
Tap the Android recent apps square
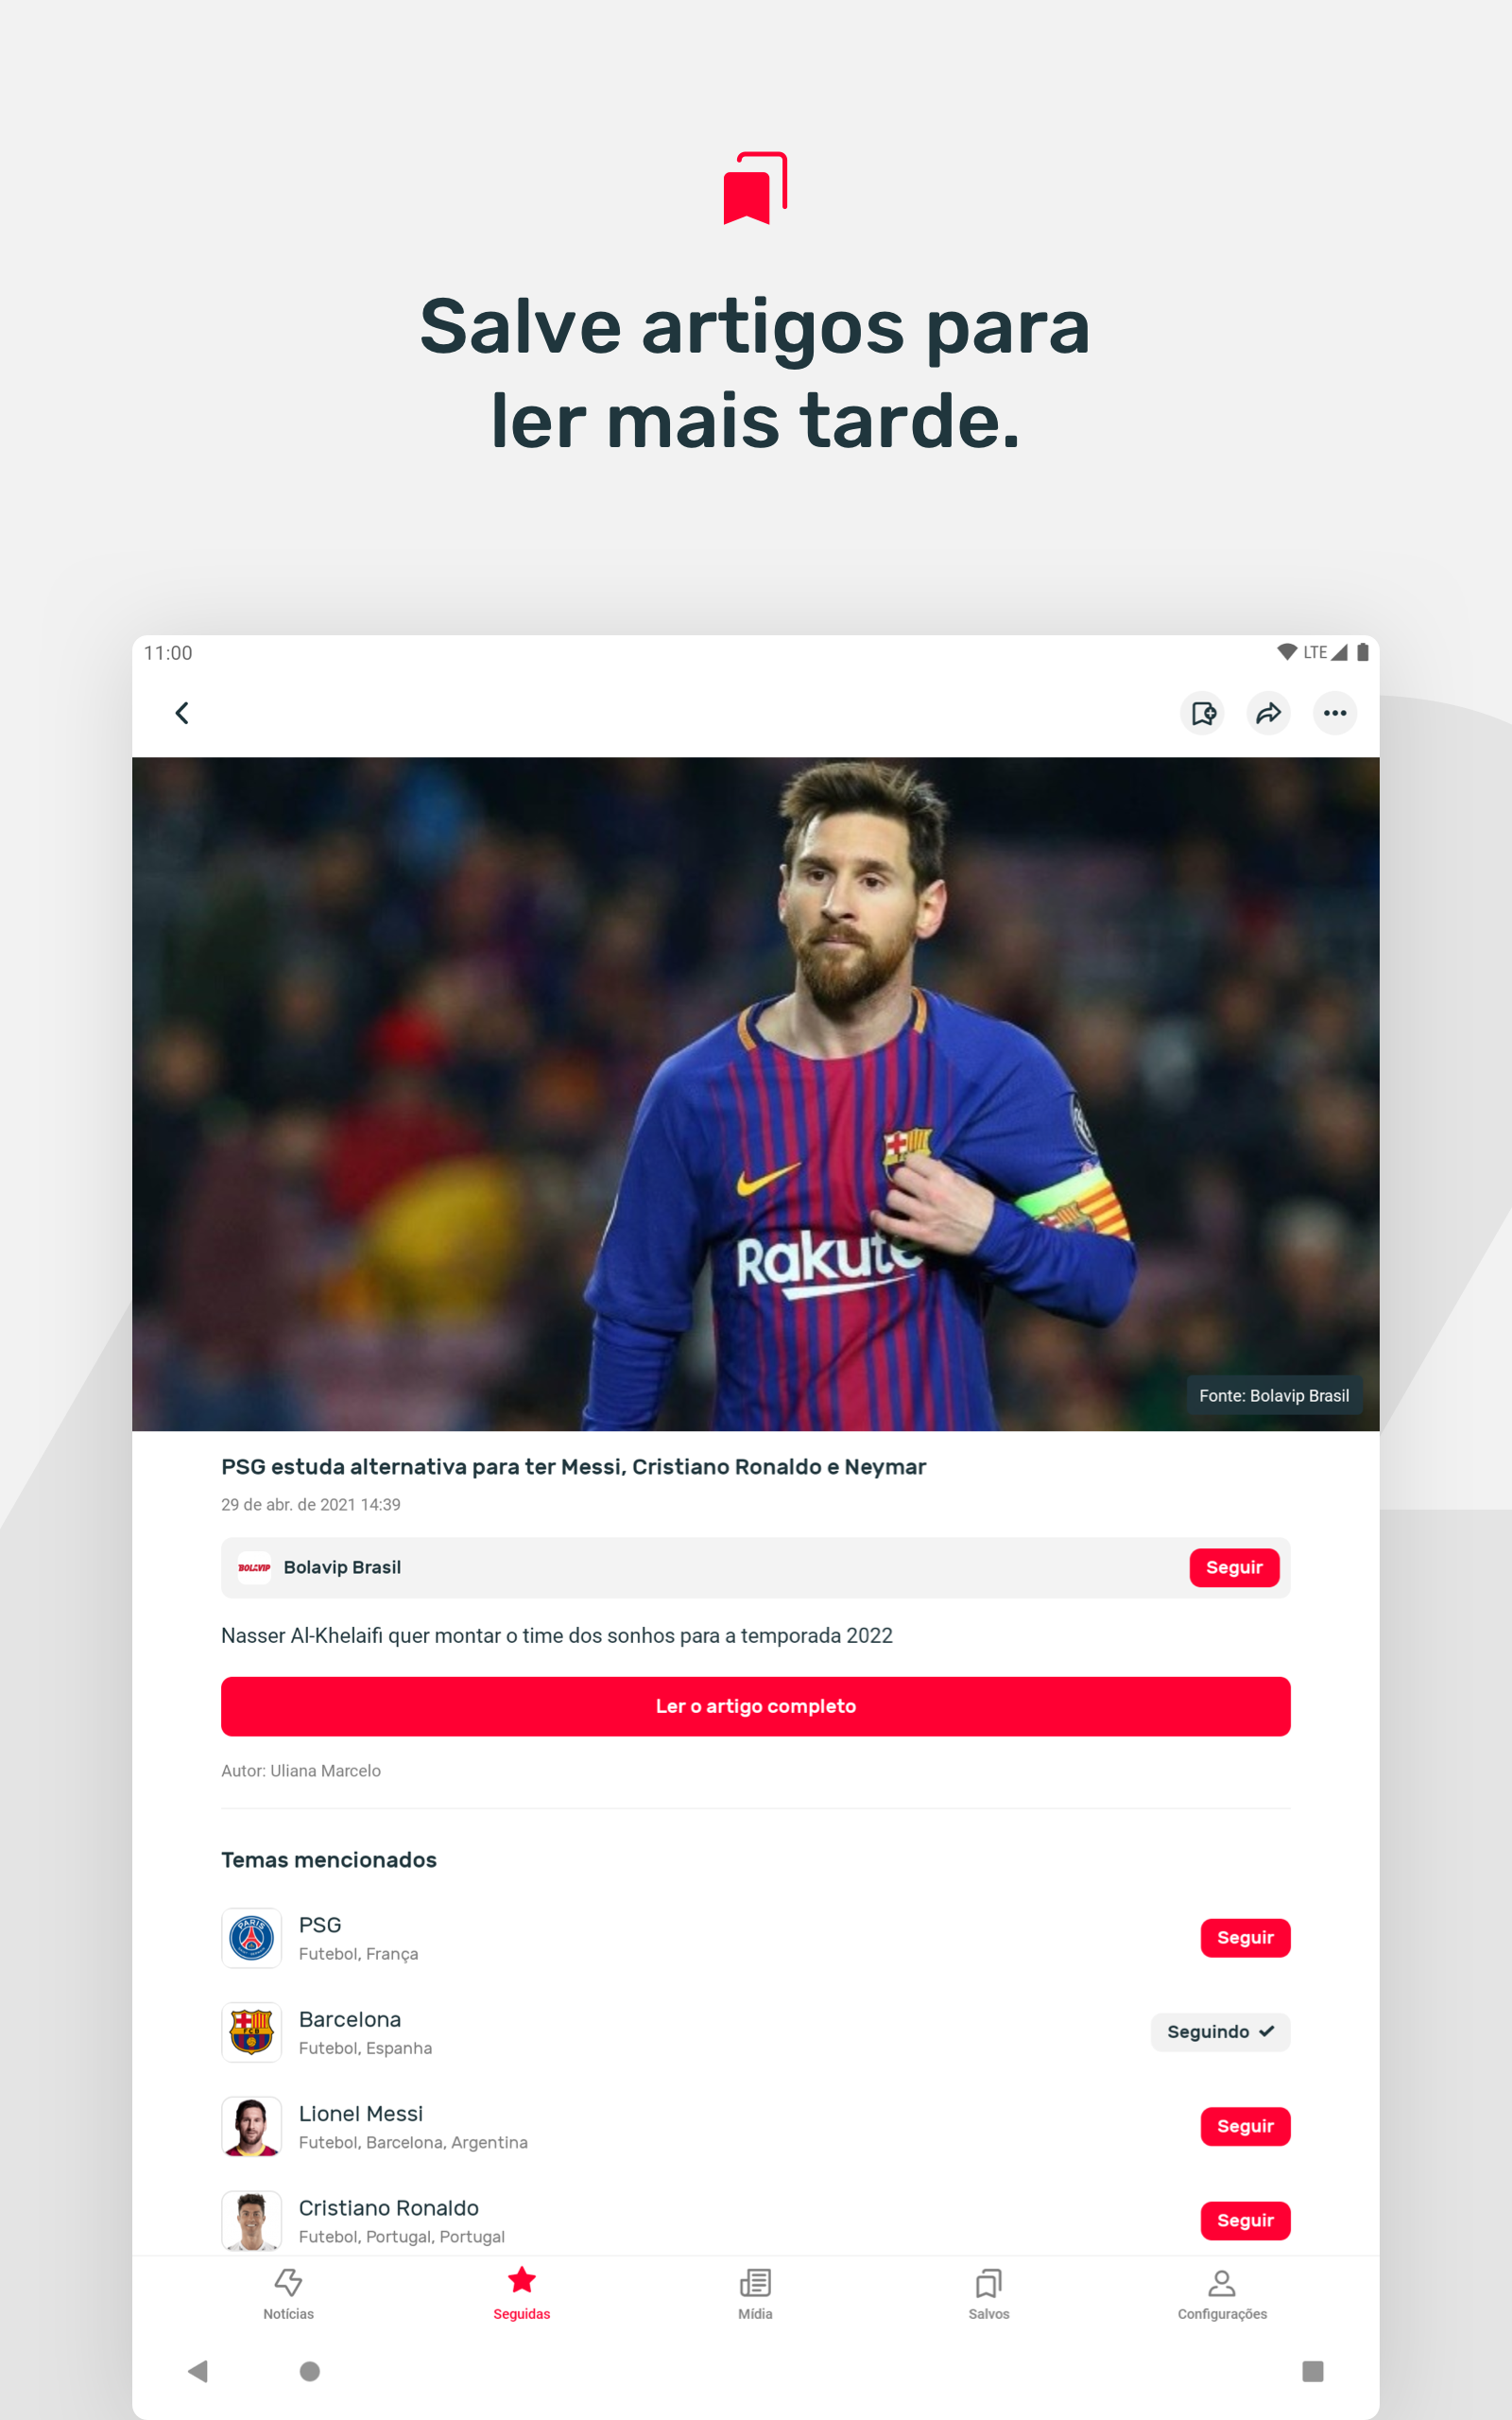click(x=1312, y=2370)
